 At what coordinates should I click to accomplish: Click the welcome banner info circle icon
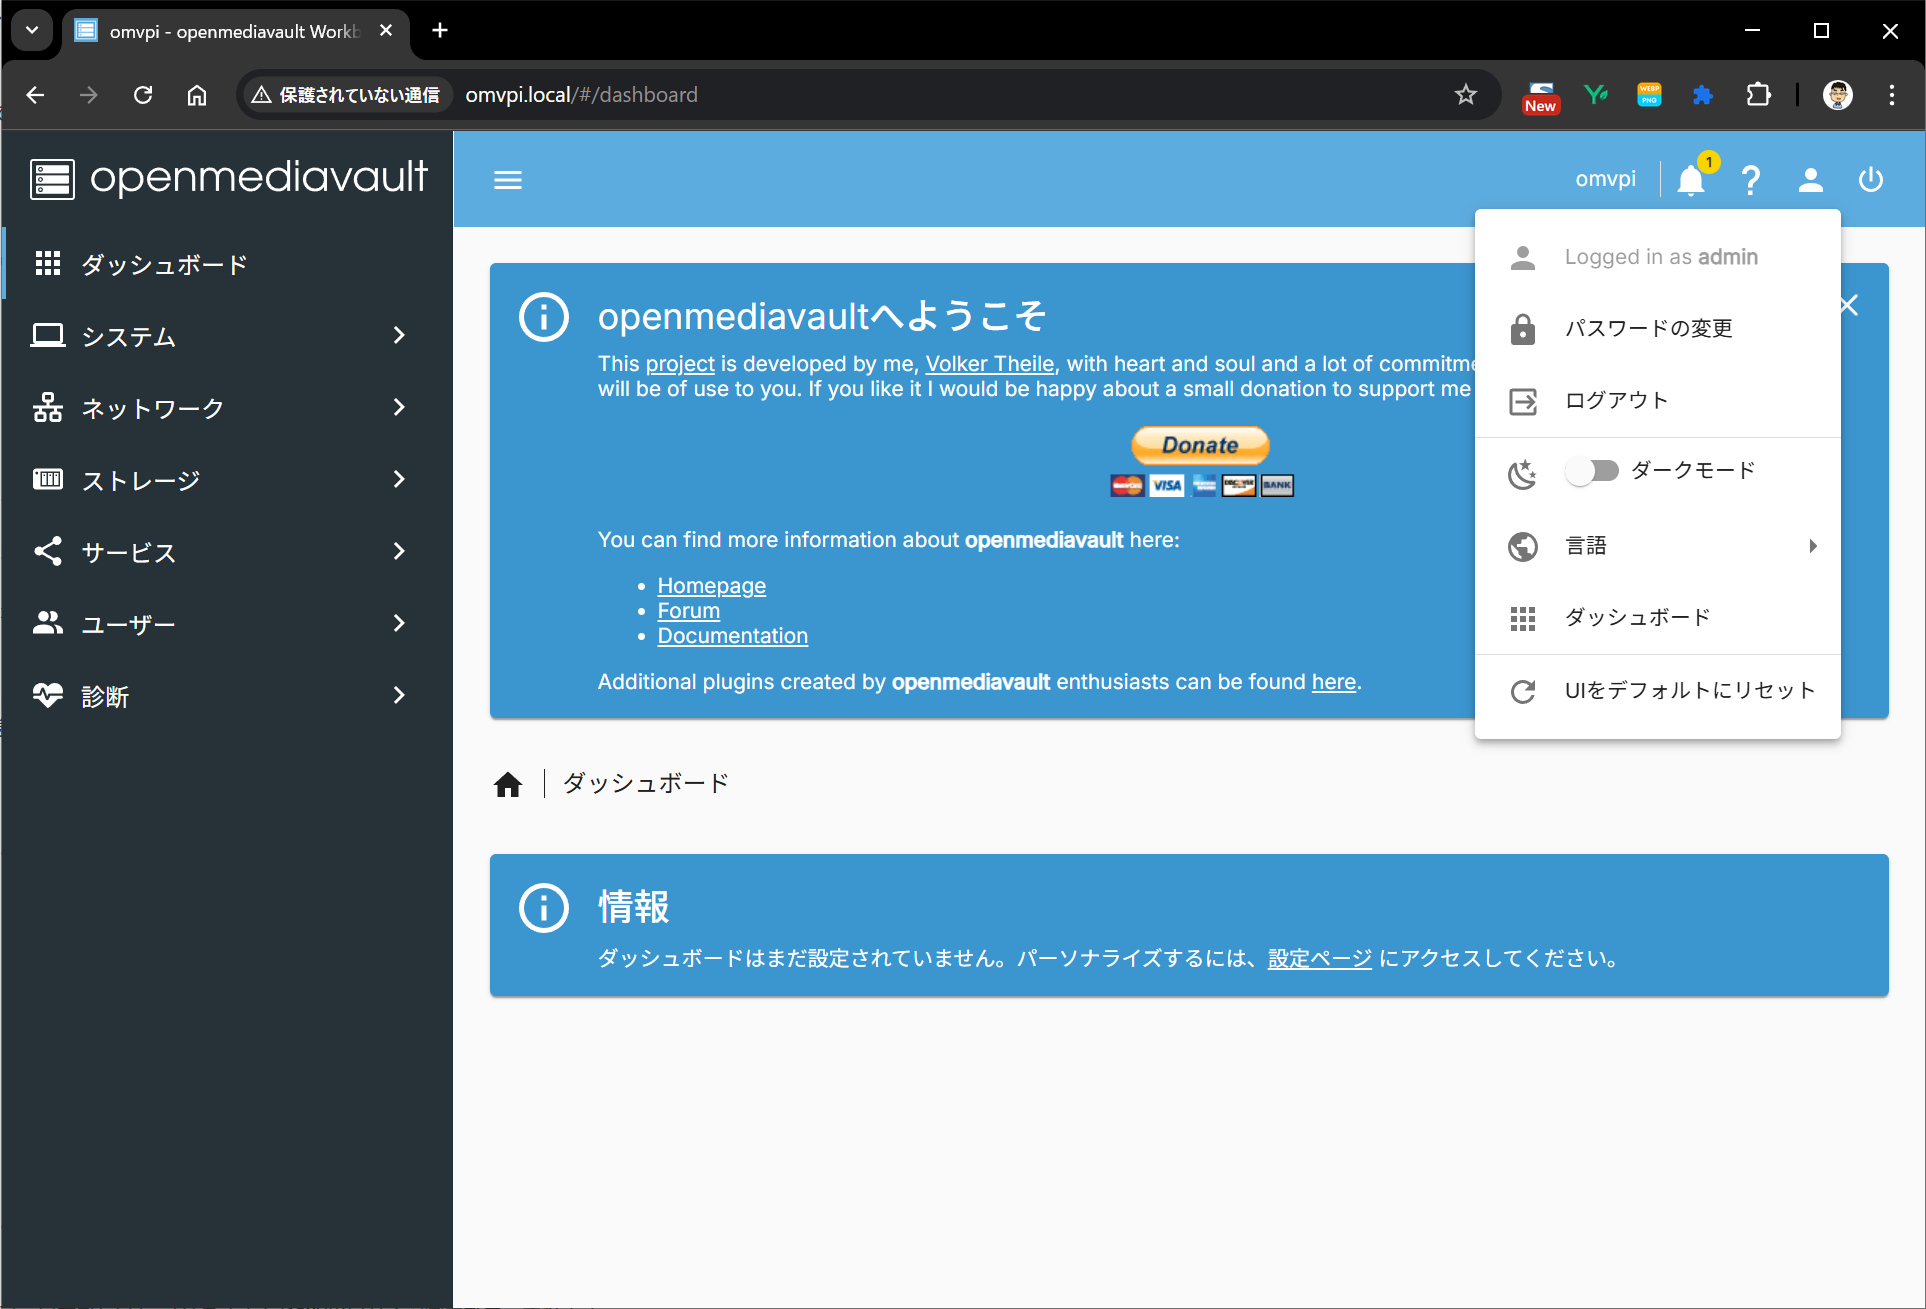click(x=544, y=317)
